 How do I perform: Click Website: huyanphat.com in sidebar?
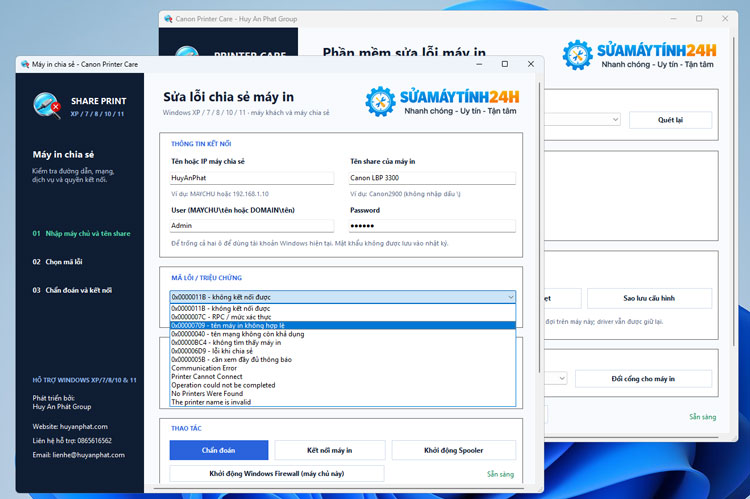(x=70, y=426)
